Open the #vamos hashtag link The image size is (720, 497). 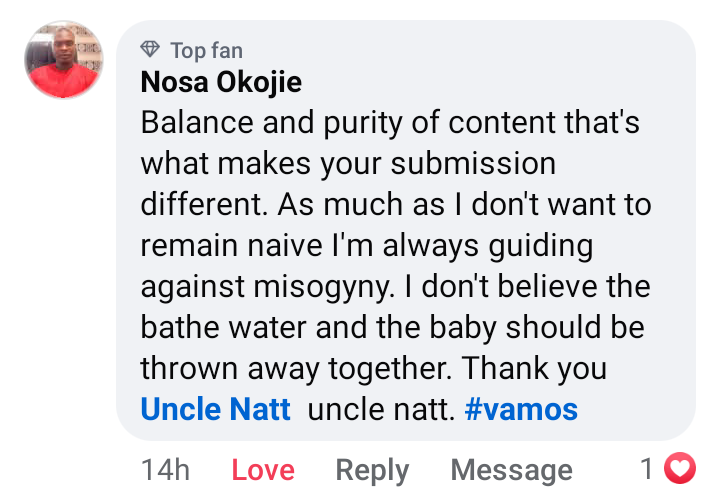521,409
